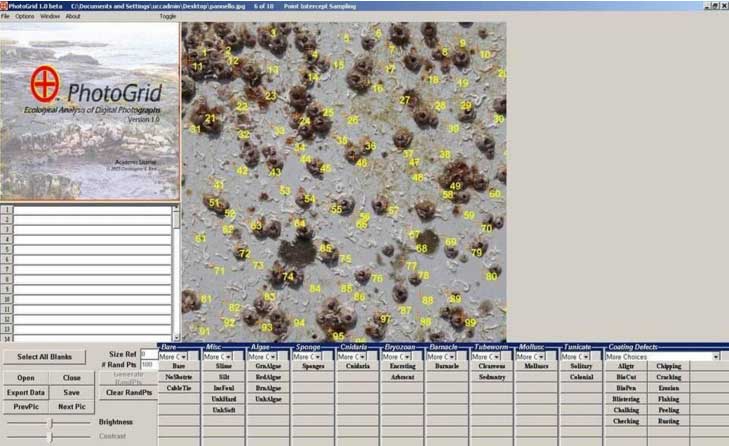Click the Brightness slider handle
The image size is (729, 446).
(x=50, y=423)
